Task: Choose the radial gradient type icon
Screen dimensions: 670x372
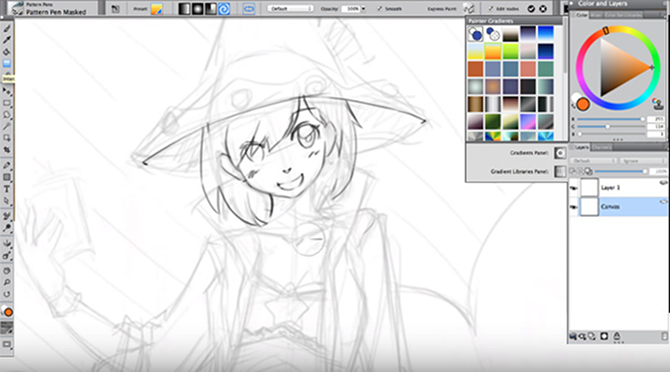Action: (x=197, y=9)
